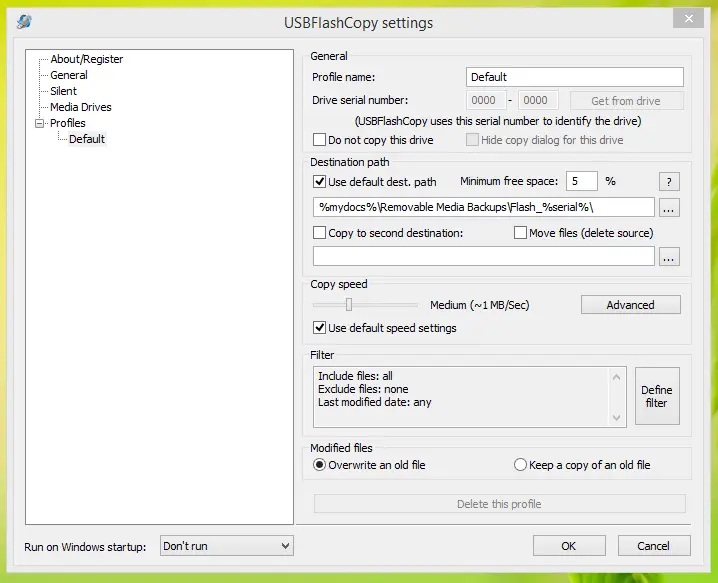Click the Include files: all line

coord(355,376)
